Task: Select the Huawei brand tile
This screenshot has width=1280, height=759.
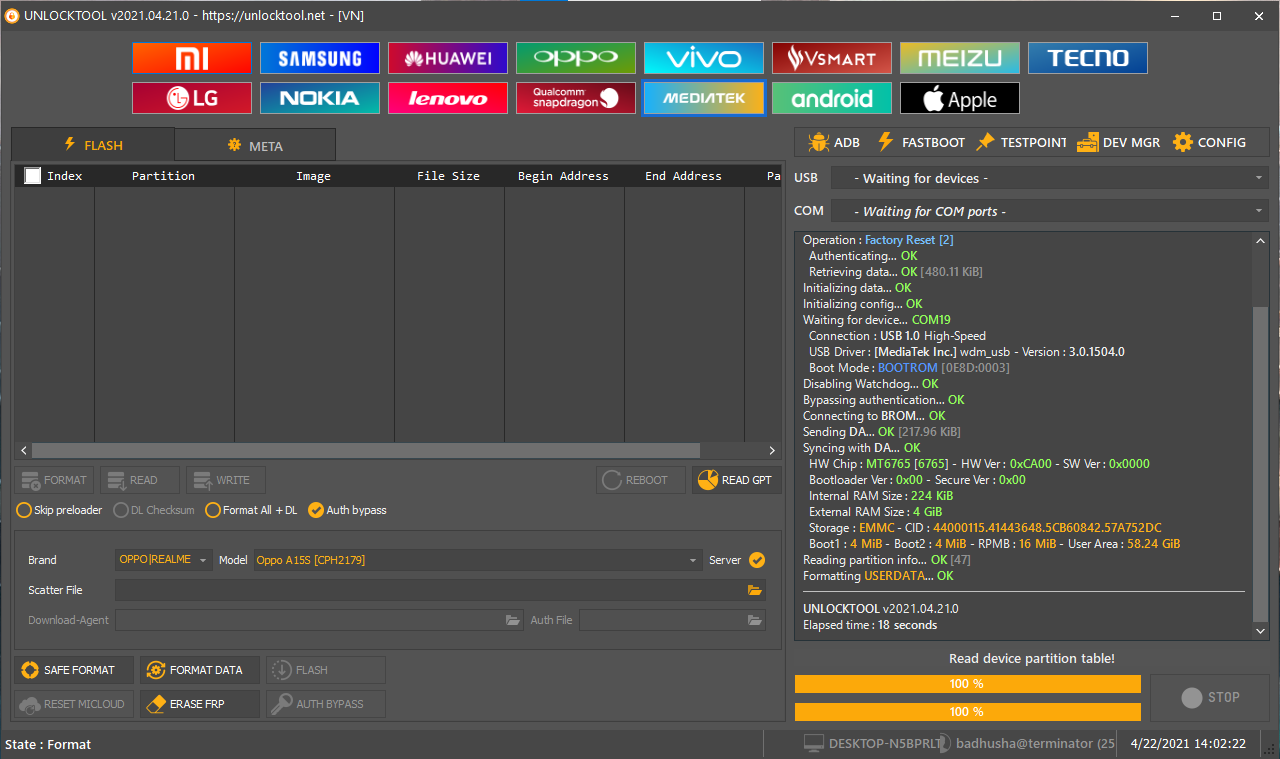Action: point(448,58)
